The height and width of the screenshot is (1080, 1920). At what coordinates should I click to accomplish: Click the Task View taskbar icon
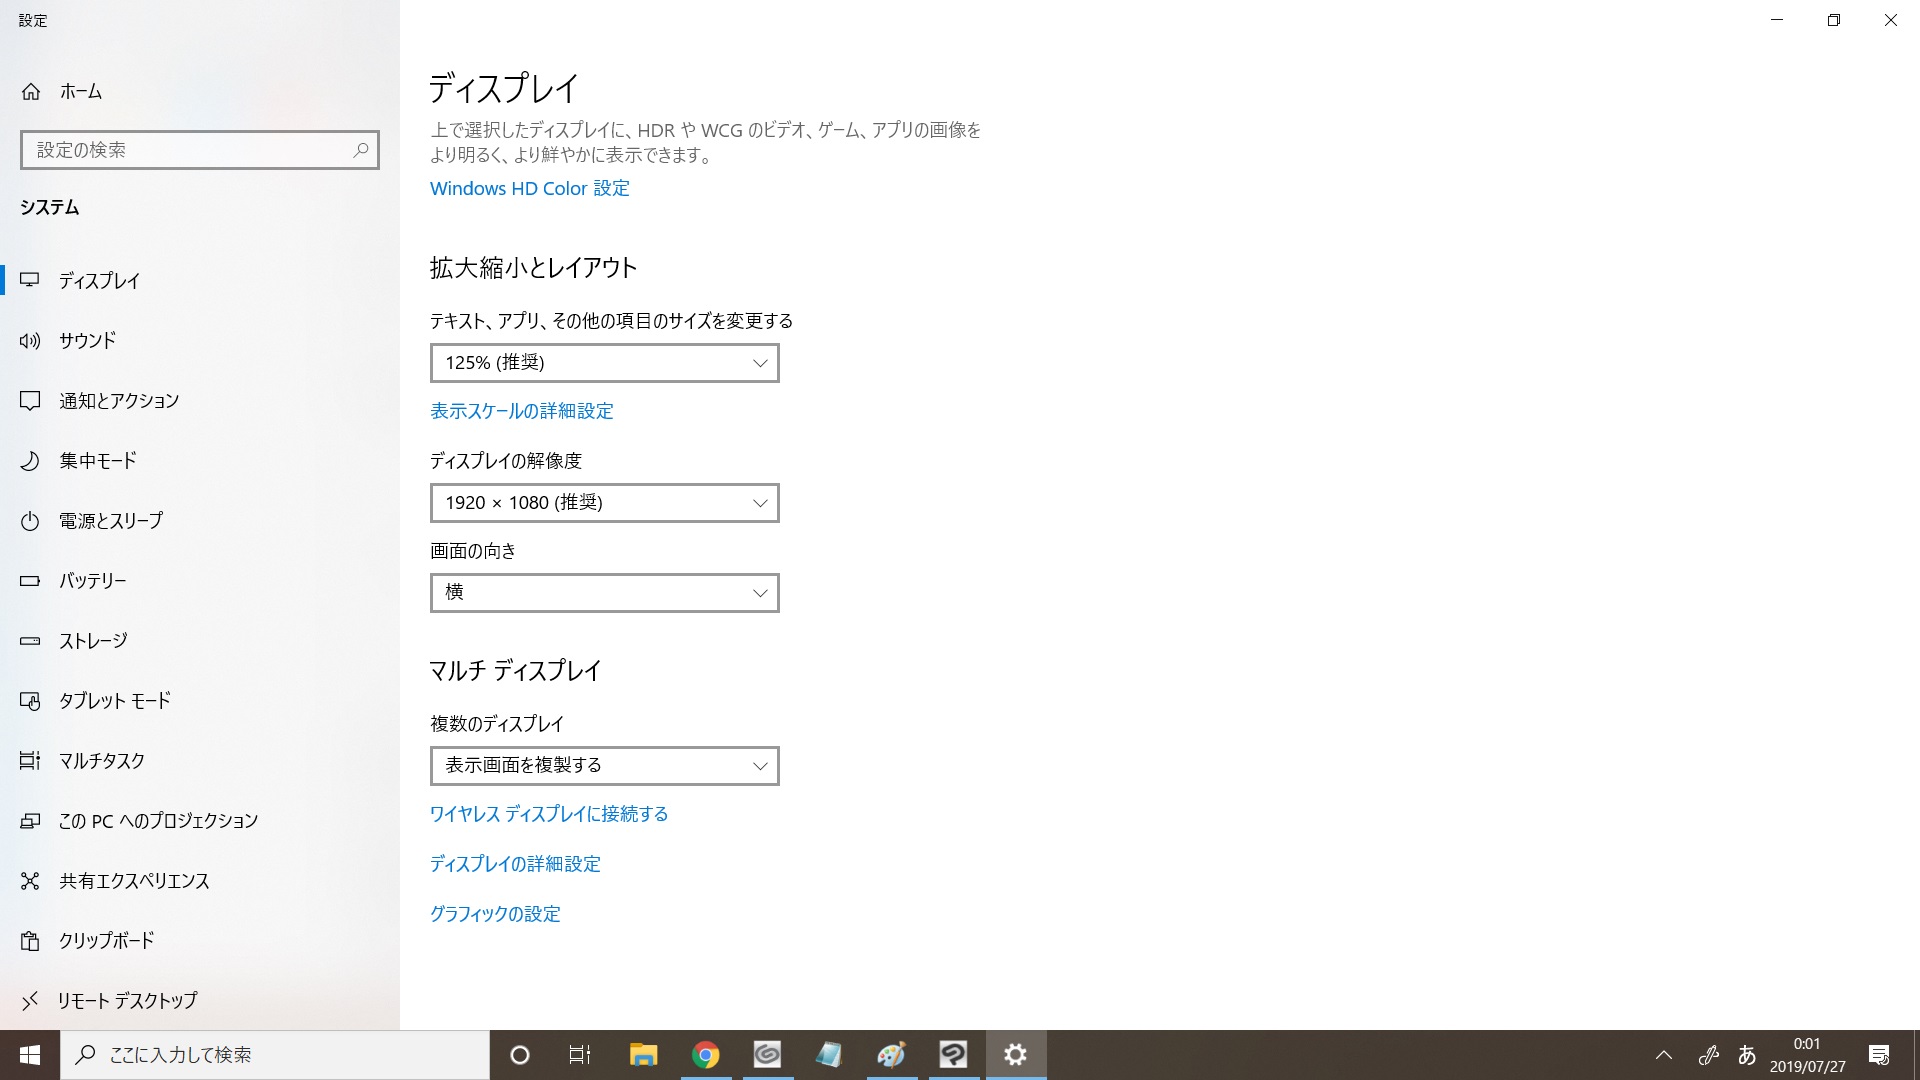pos(580,1055)
